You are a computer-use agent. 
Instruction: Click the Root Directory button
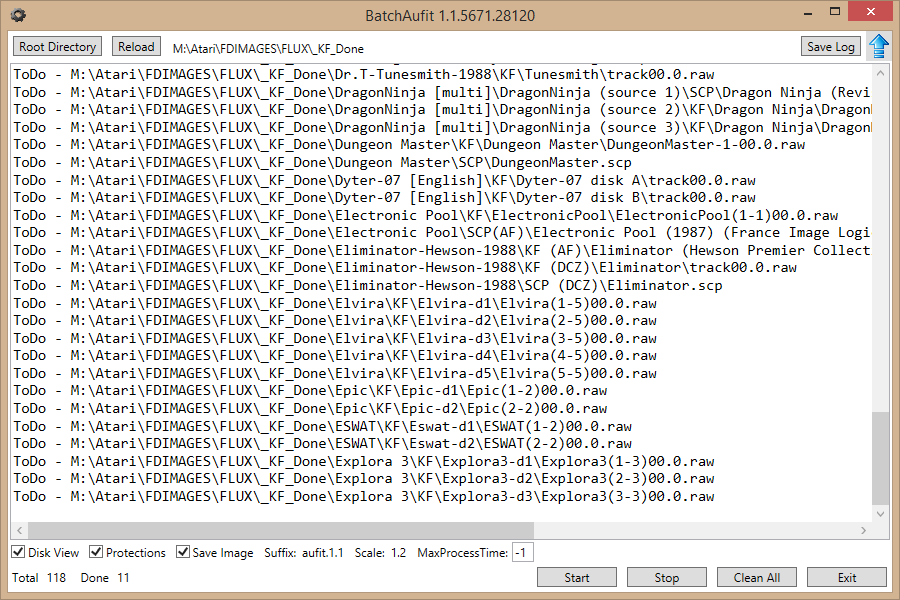[x=57, y=47]
